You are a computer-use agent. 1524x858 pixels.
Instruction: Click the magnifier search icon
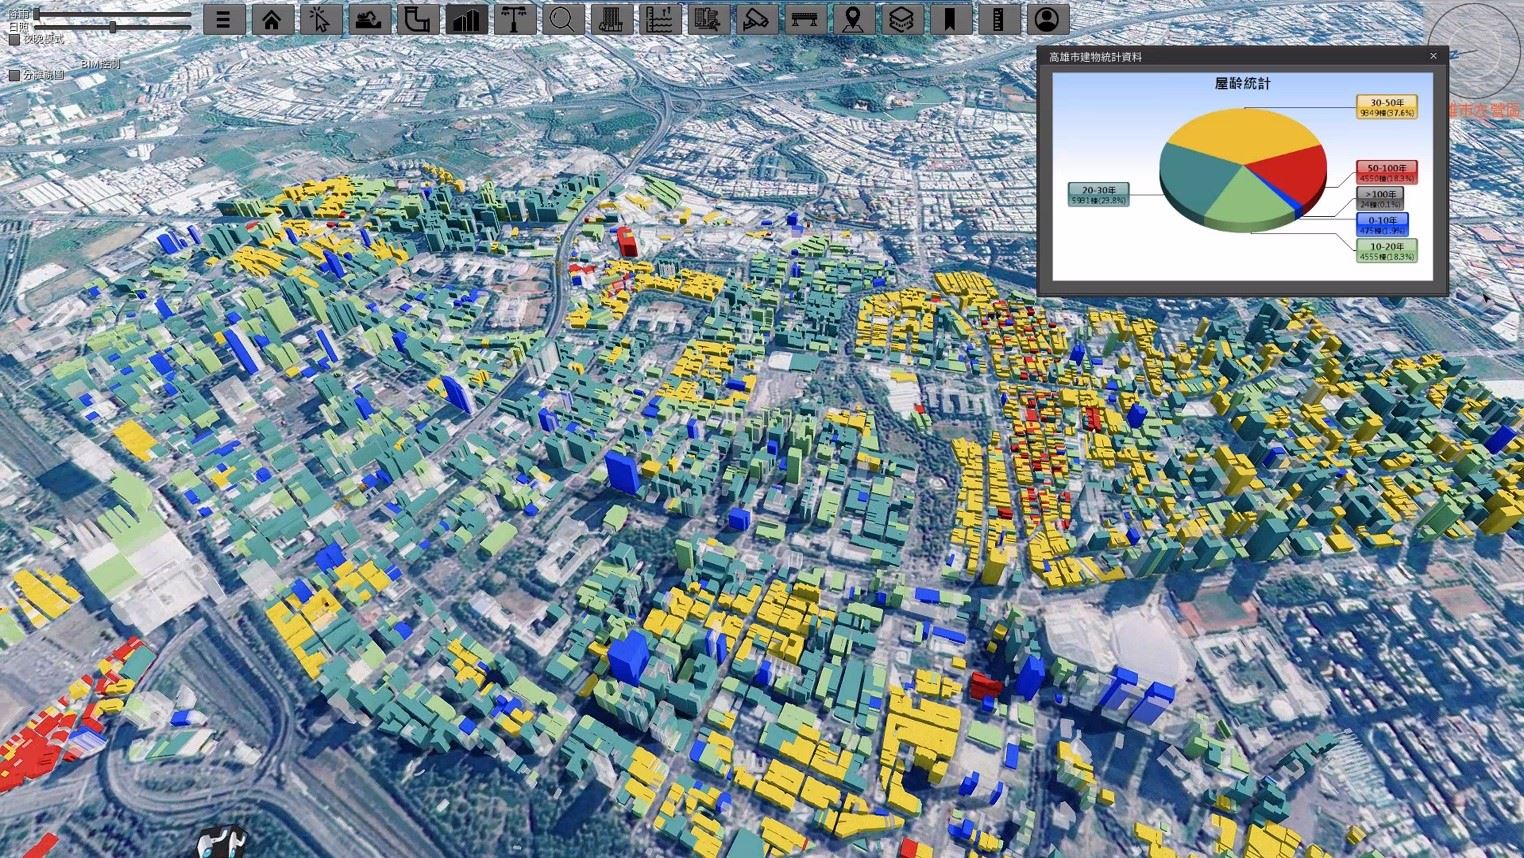click(x=563, y=19)
